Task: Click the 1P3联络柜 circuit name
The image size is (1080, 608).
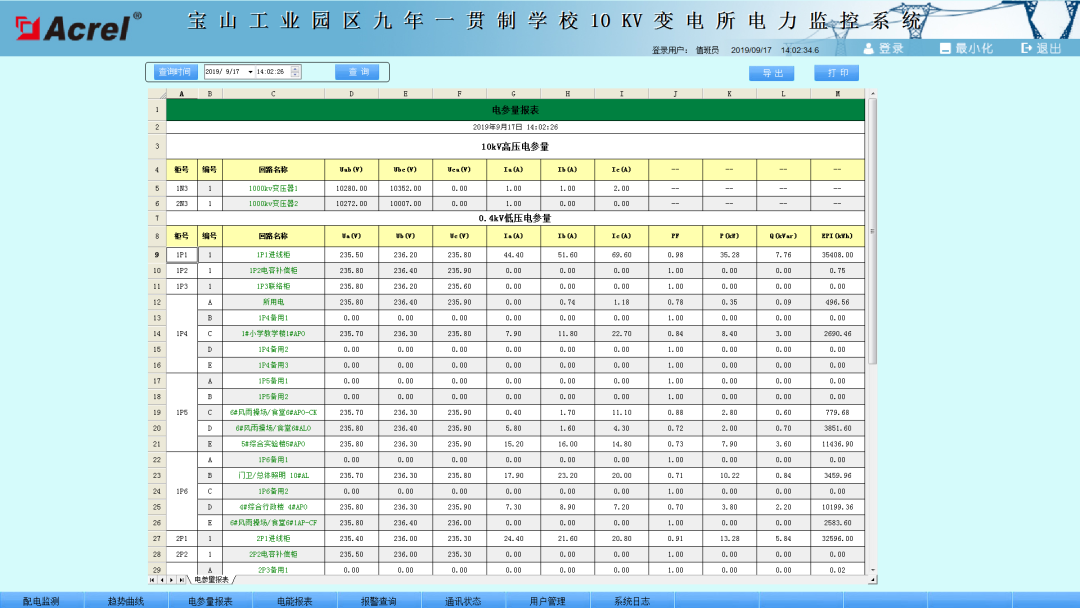Action: coord(273,286)
